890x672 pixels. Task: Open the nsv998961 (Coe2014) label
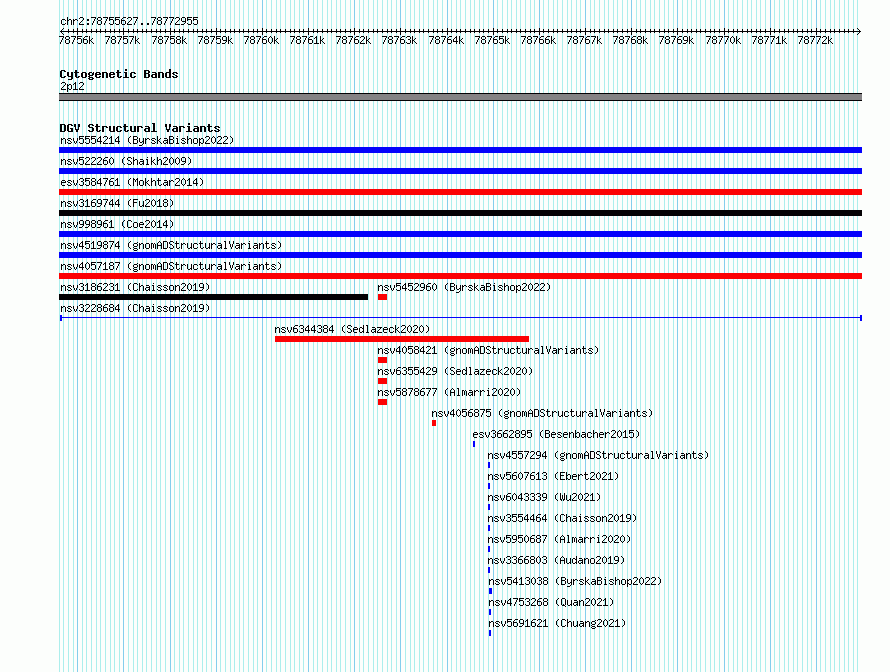point(117,224)
